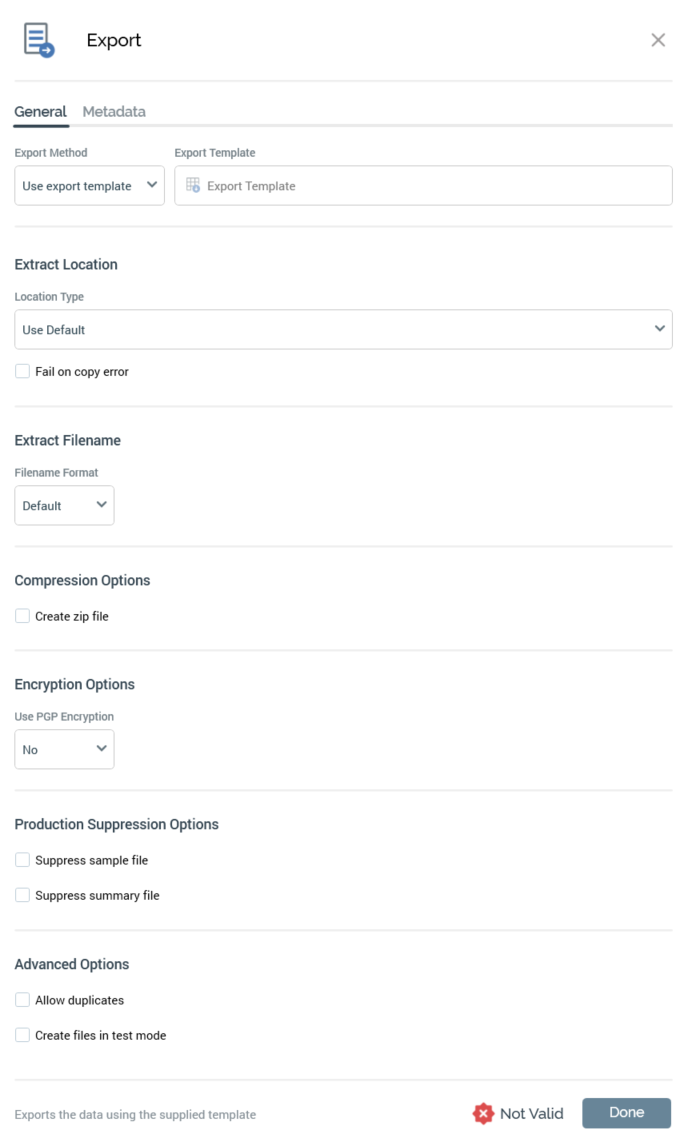Toggle the Allow duplicates checkbox
691x1147 pixels.
(23, 1000)
